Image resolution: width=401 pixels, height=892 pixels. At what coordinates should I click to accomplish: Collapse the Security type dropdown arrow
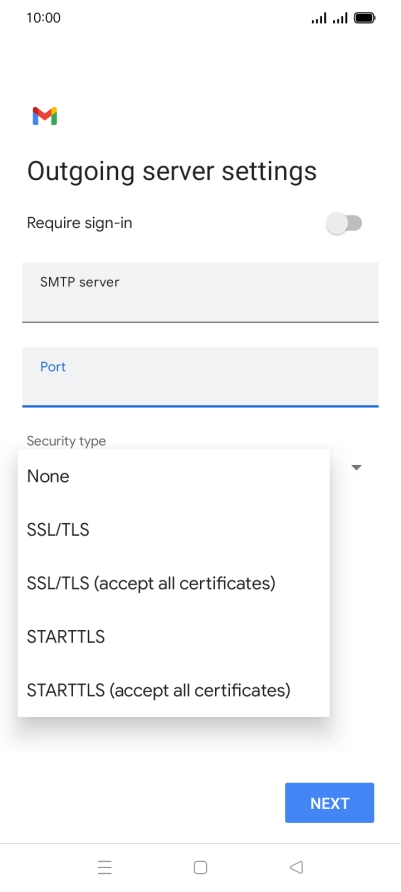pos(357,468)
